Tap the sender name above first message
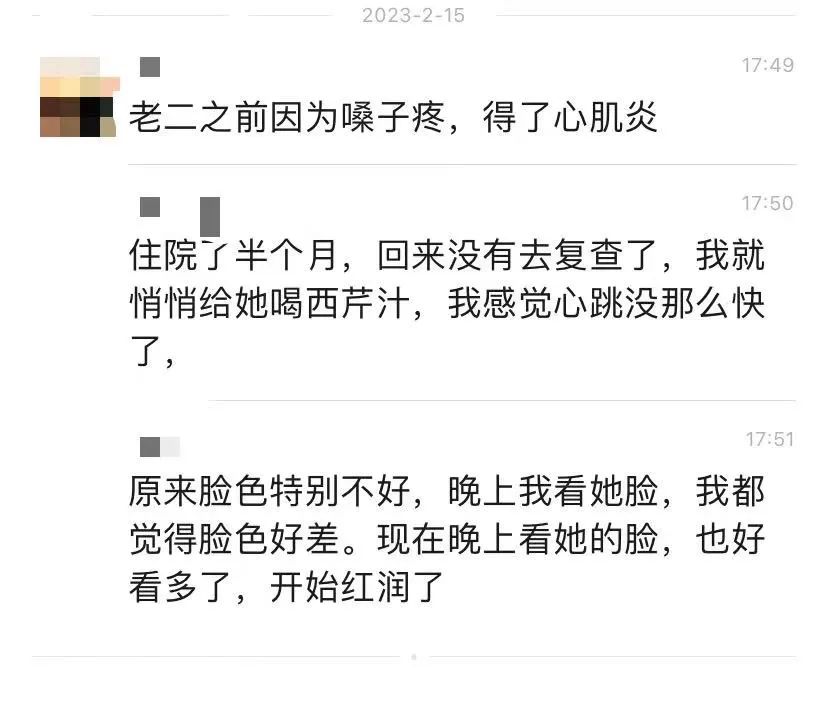The height and width of the screenshot is (705, 828). 150,67
